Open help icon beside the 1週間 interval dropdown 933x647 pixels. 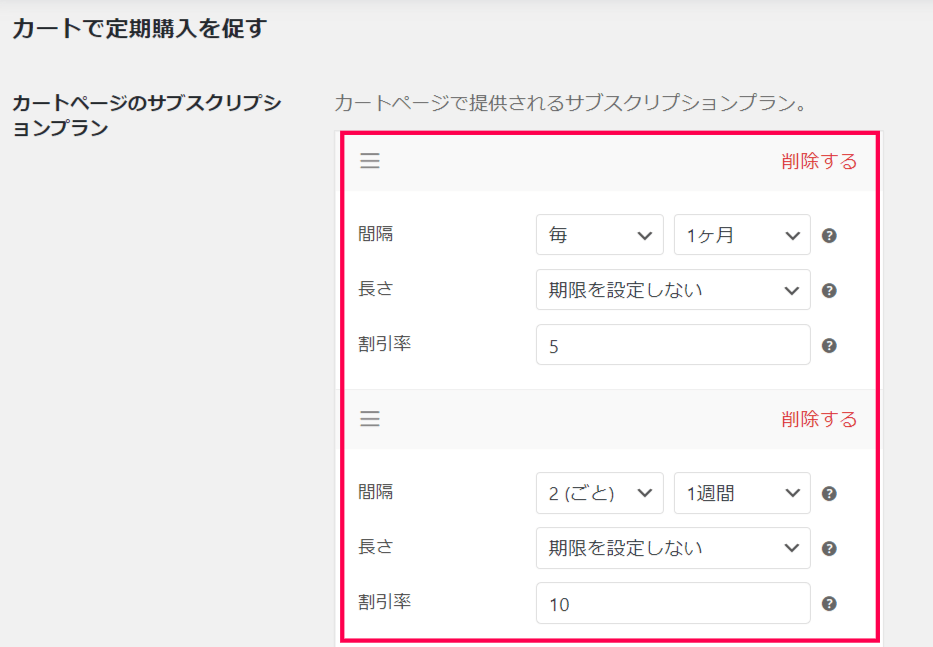[x=829, y=493]
